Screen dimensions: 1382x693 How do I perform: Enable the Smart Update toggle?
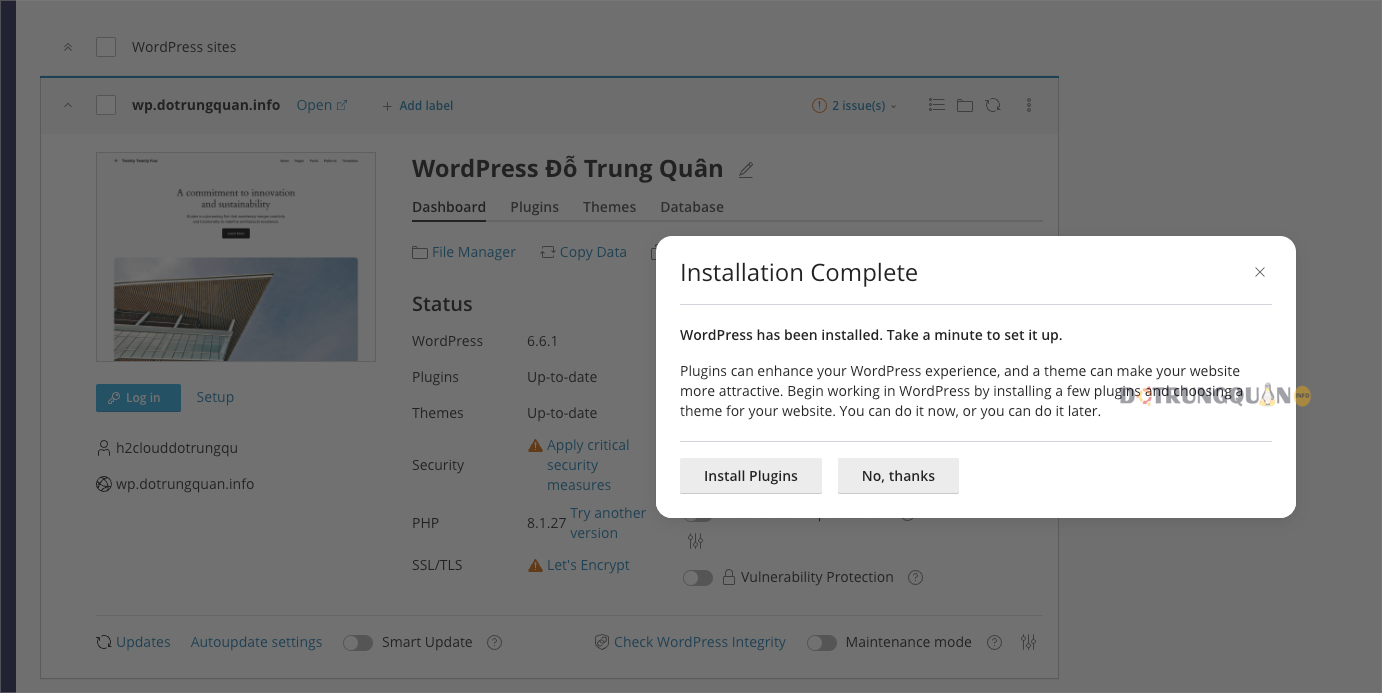358,642
